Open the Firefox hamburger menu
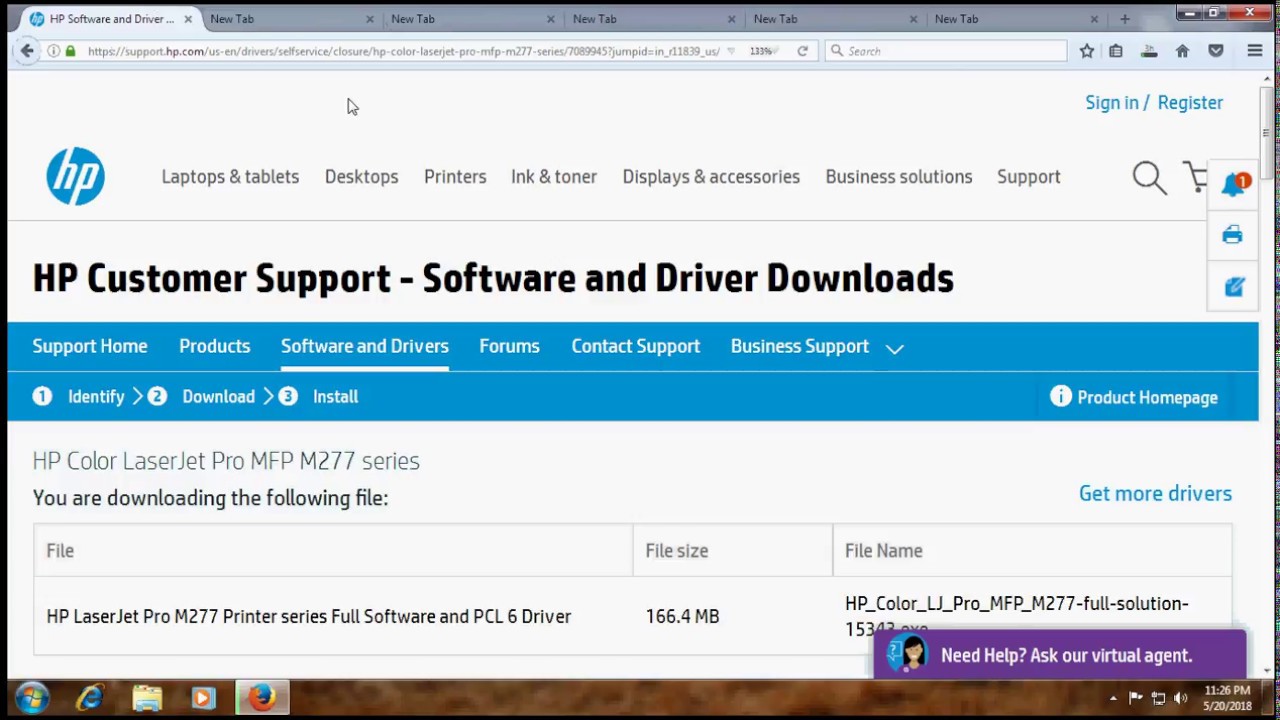Image resolution: width=1280 pixels, height=720 pixels. 1255,51
